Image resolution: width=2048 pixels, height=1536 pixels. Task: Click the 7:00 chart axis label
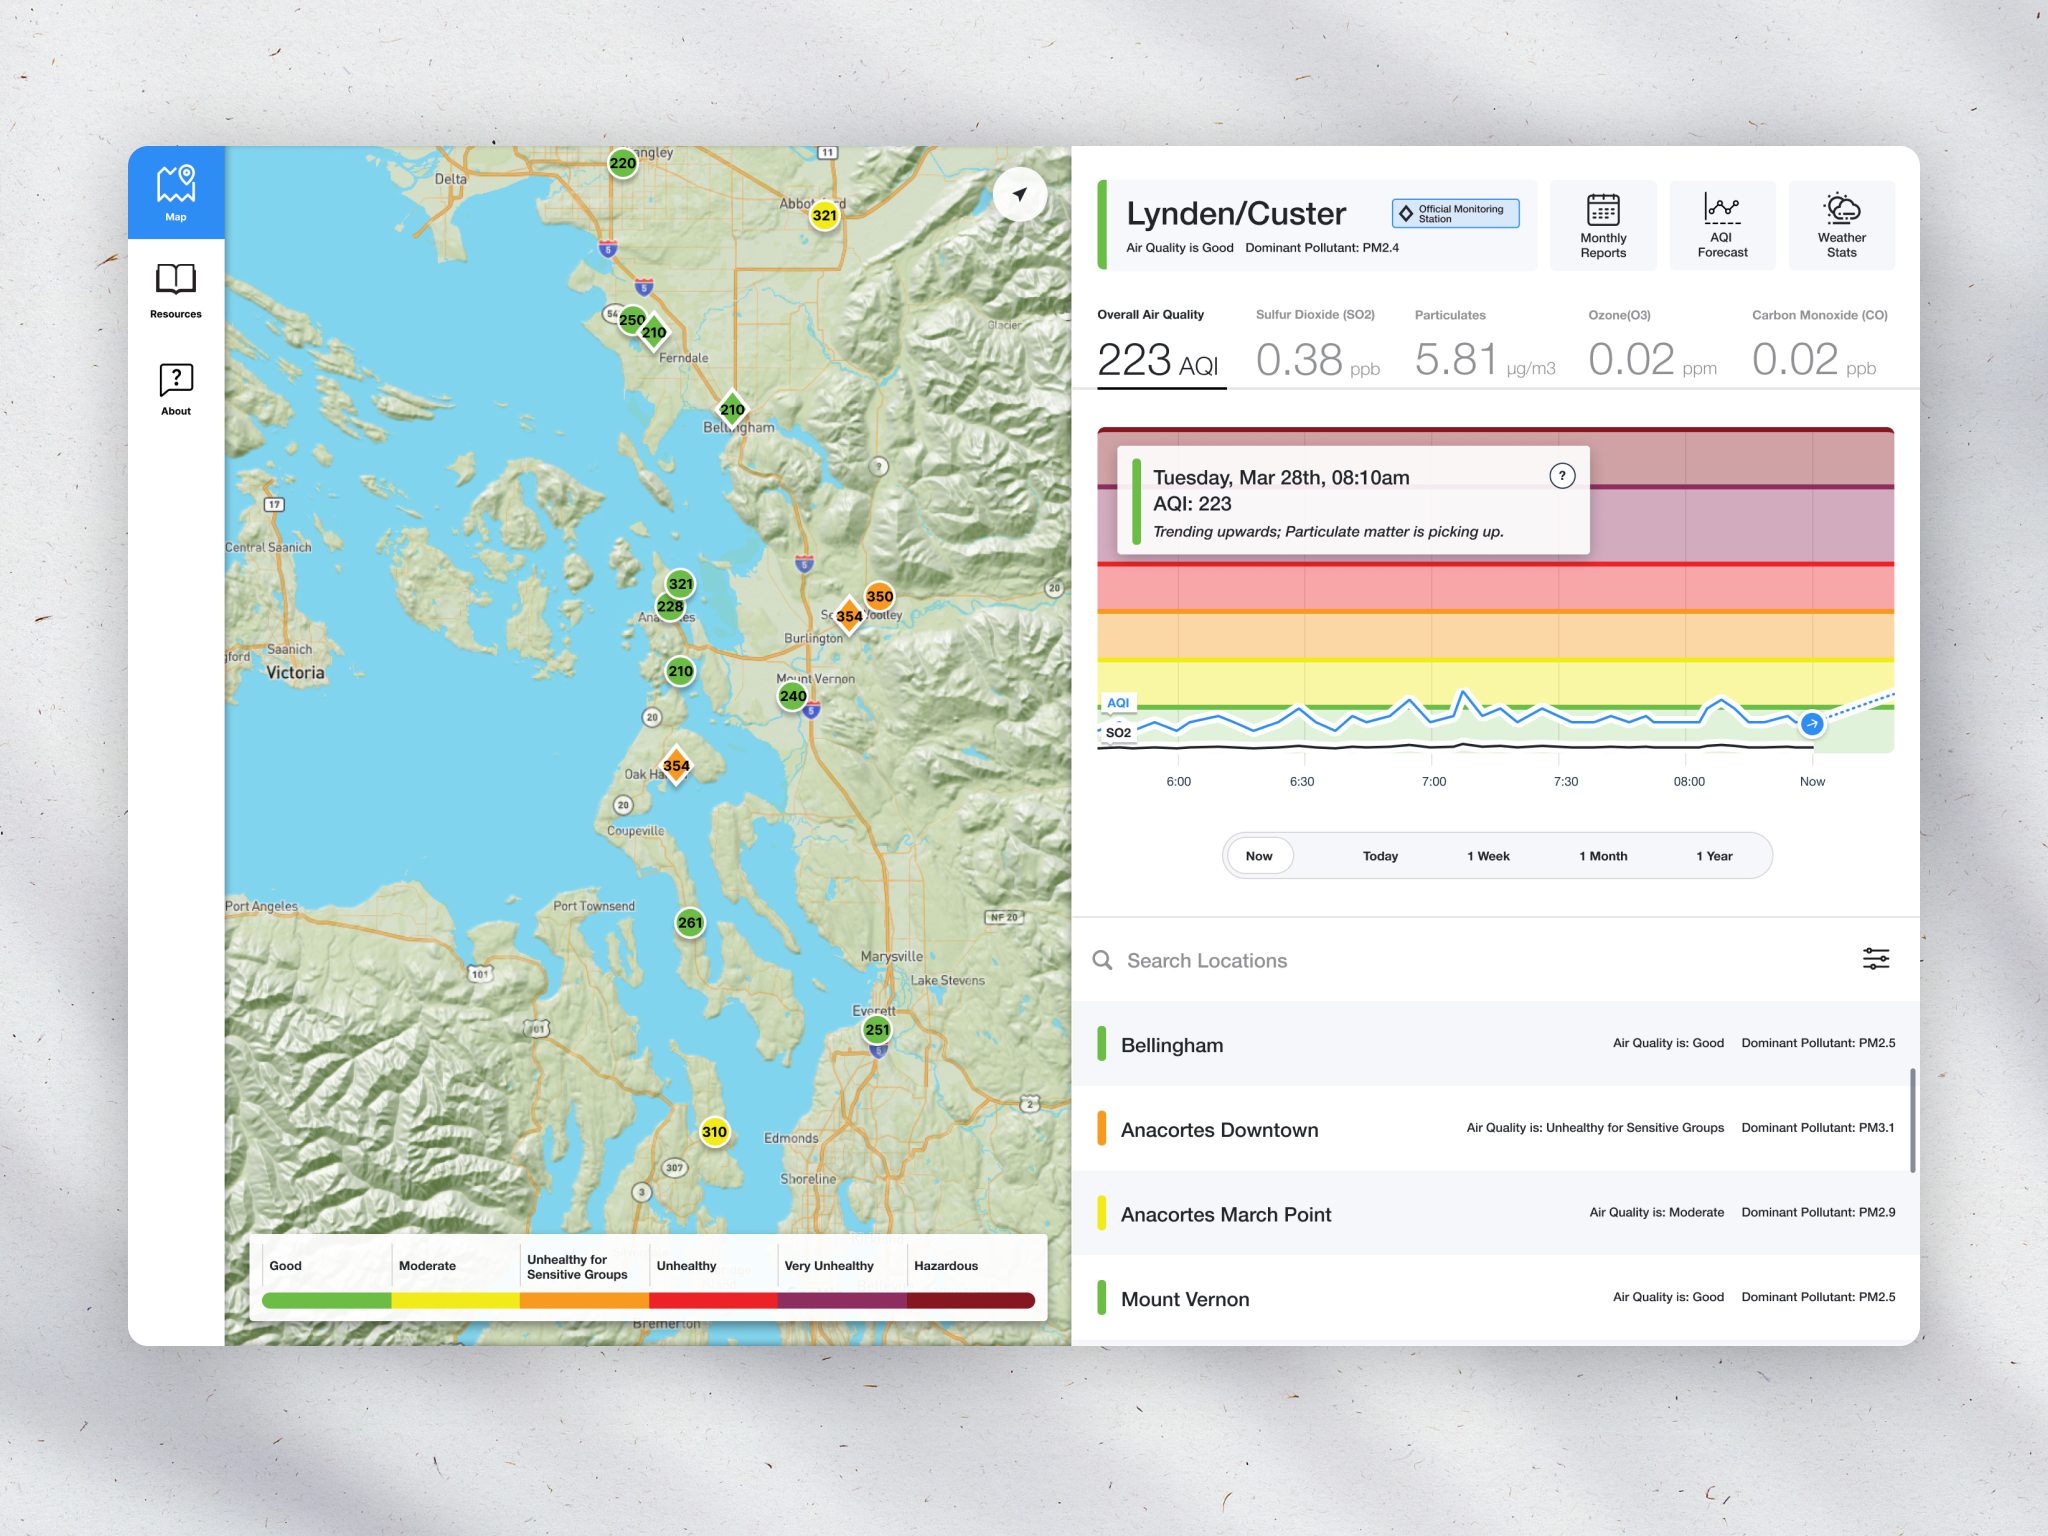point(1434,781)
